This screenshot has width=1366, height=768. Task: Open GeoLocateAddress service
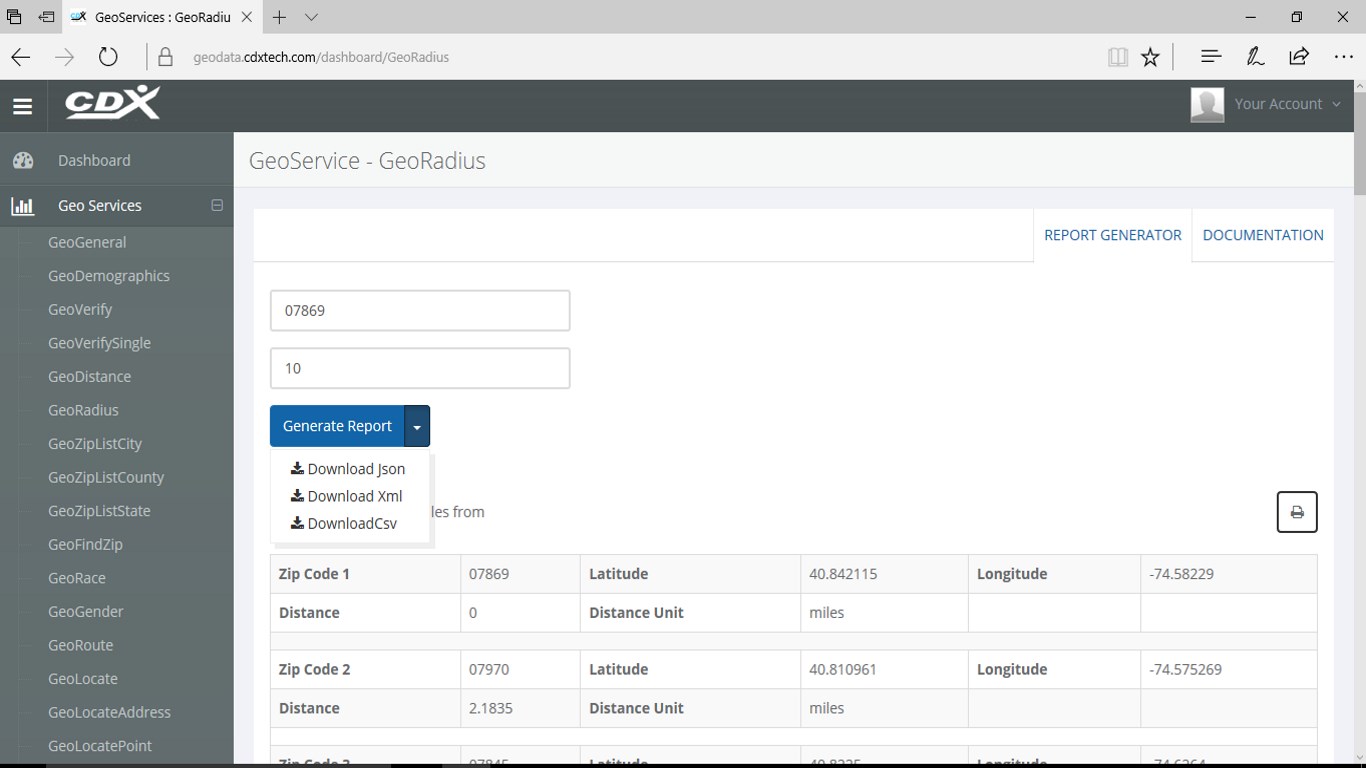109,712
